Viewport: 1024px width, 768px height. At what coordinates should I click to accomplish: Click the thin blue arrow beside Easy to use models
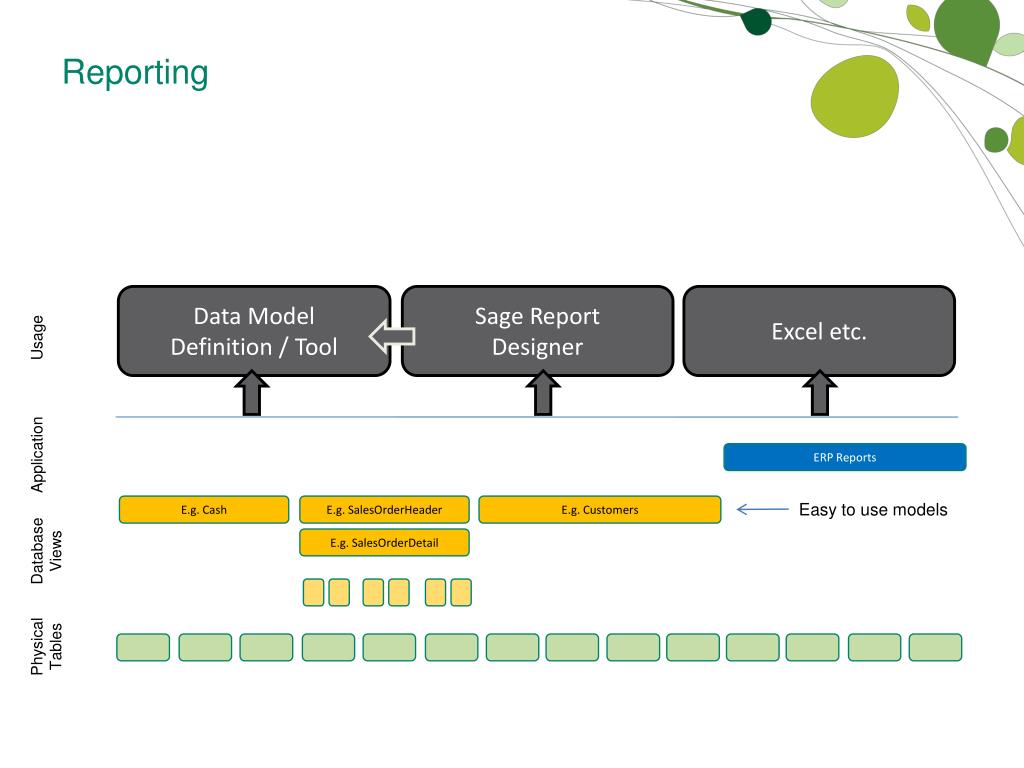(762, 509)
